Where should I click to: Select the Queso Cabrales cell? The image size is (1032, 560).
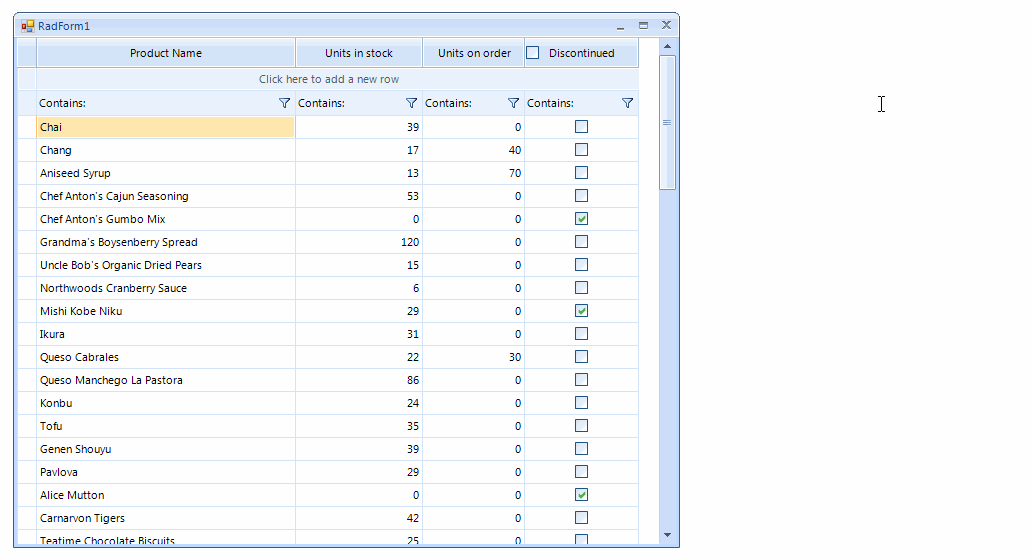pyautogui.click(x=166, y=357)
